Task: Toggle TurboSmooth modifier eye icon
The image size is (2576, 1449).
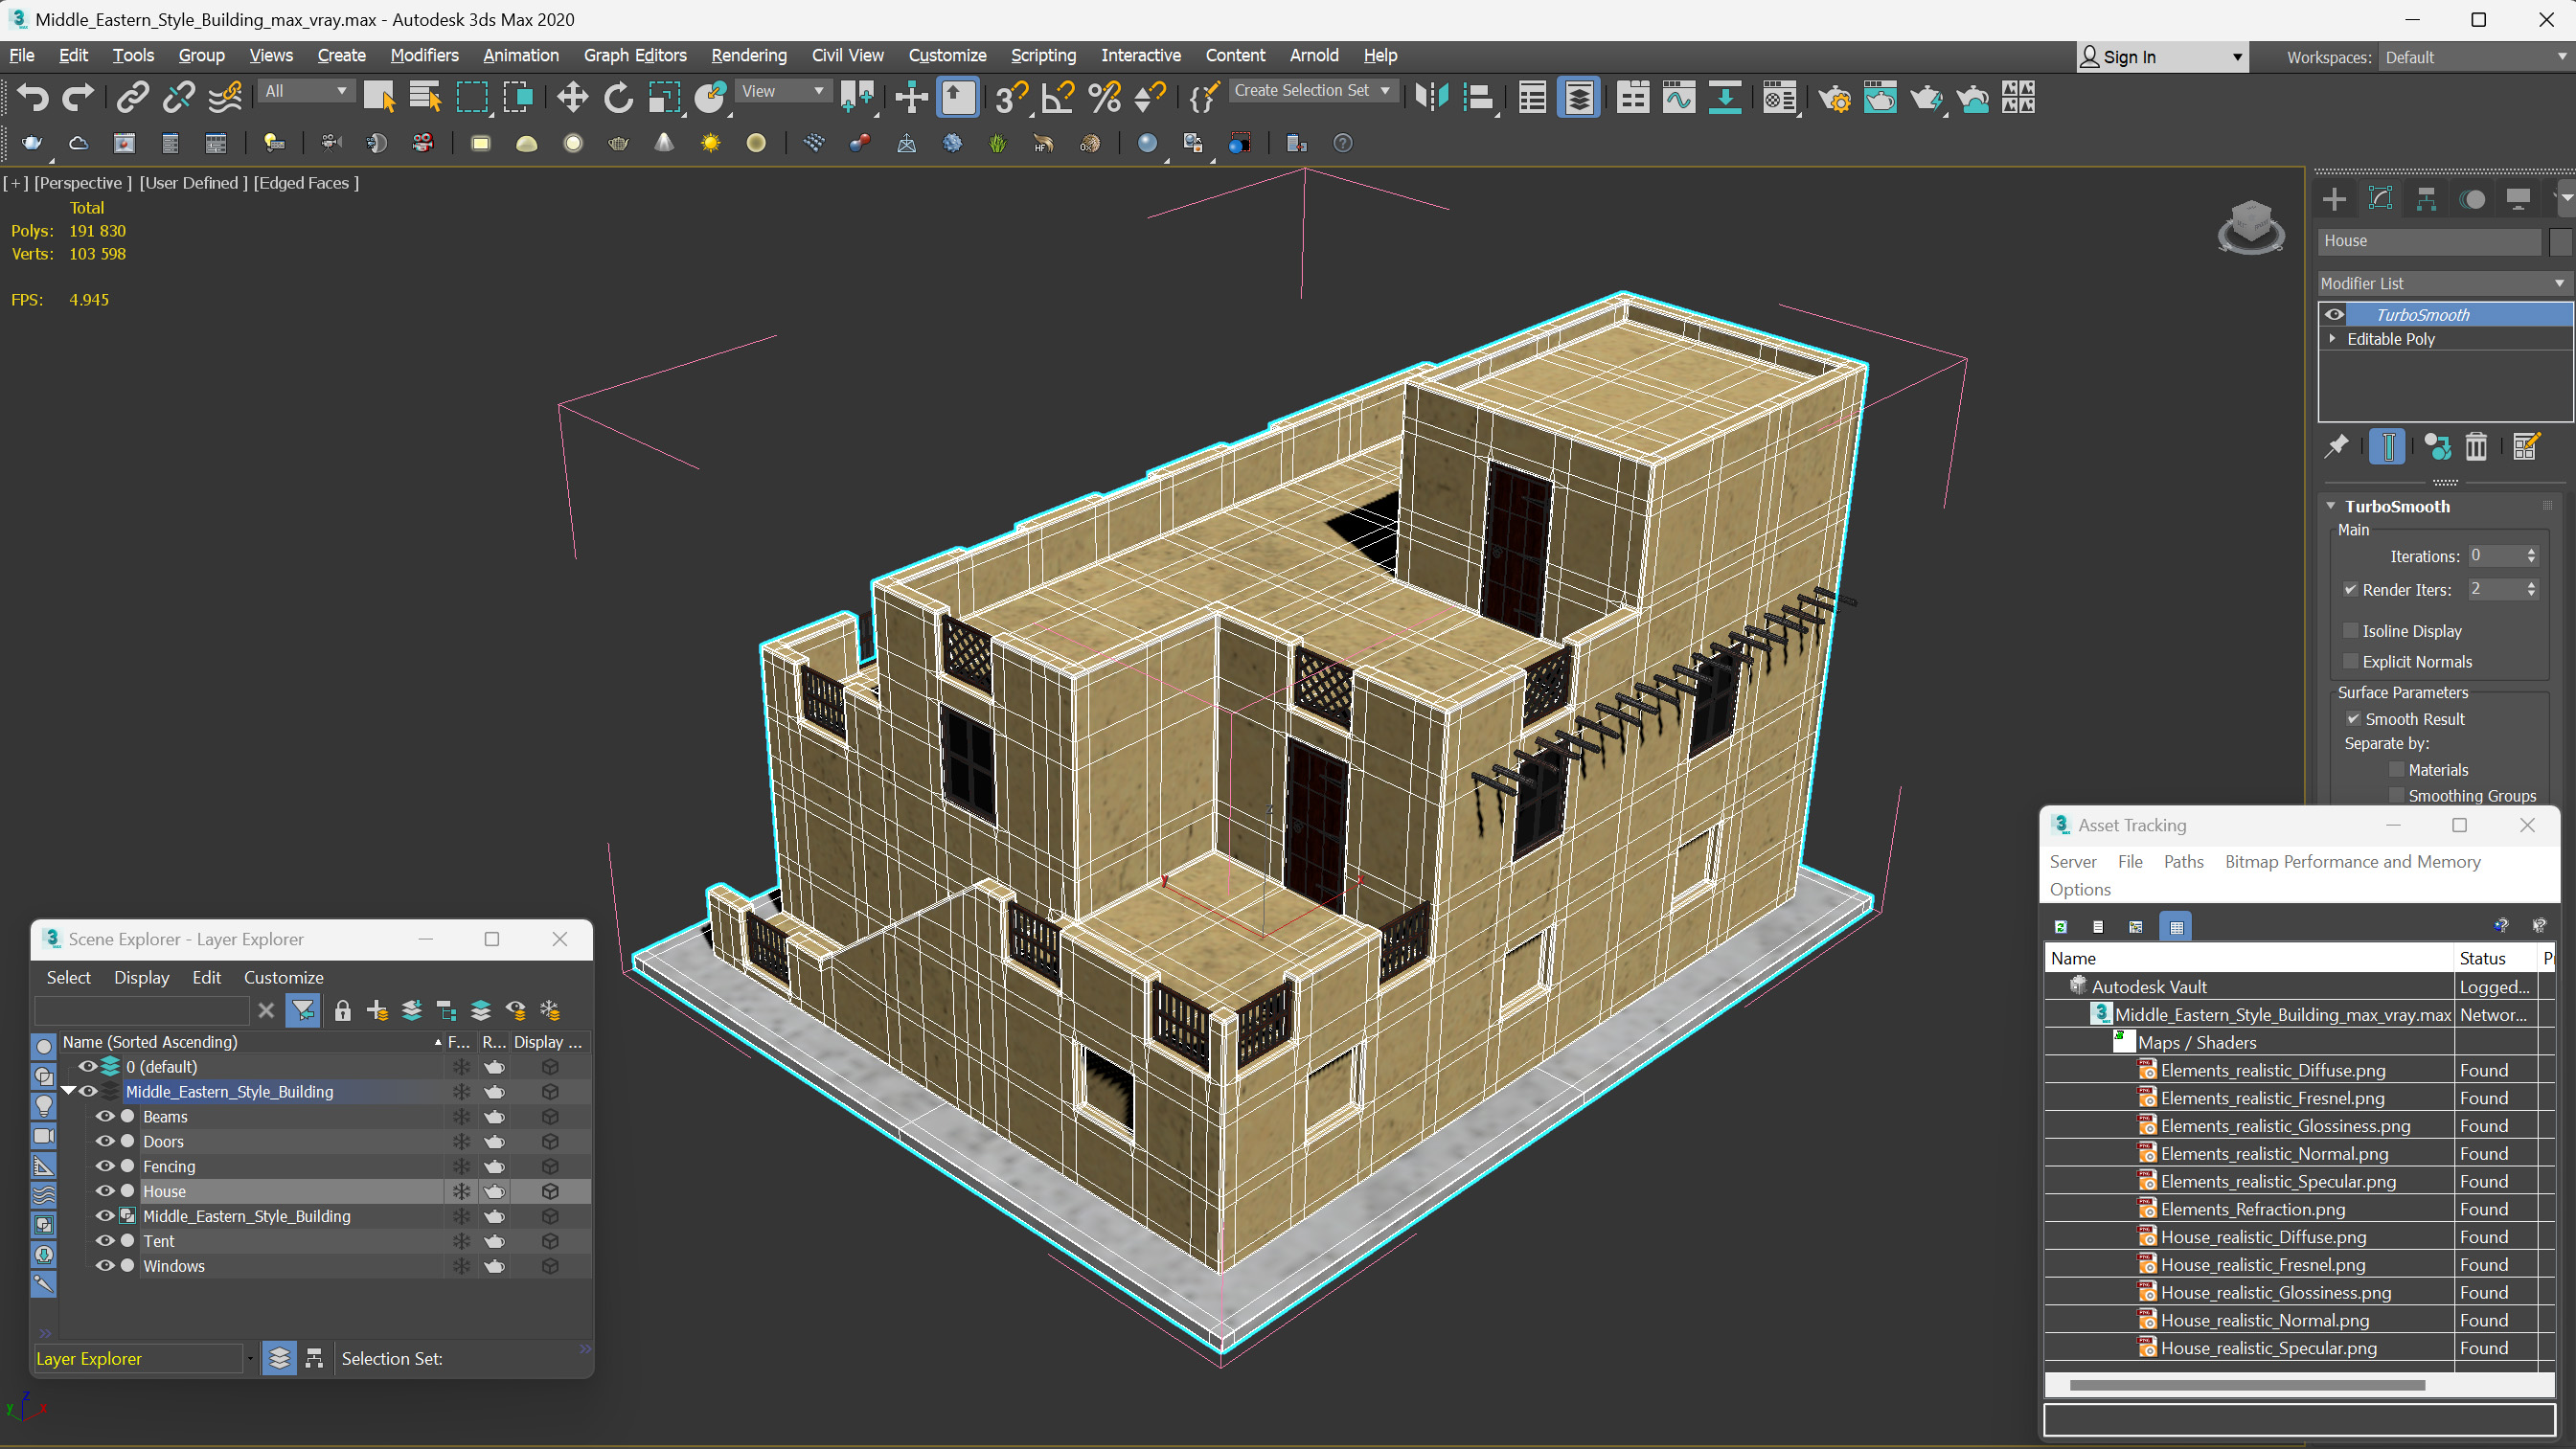Action: (2334, 315)
